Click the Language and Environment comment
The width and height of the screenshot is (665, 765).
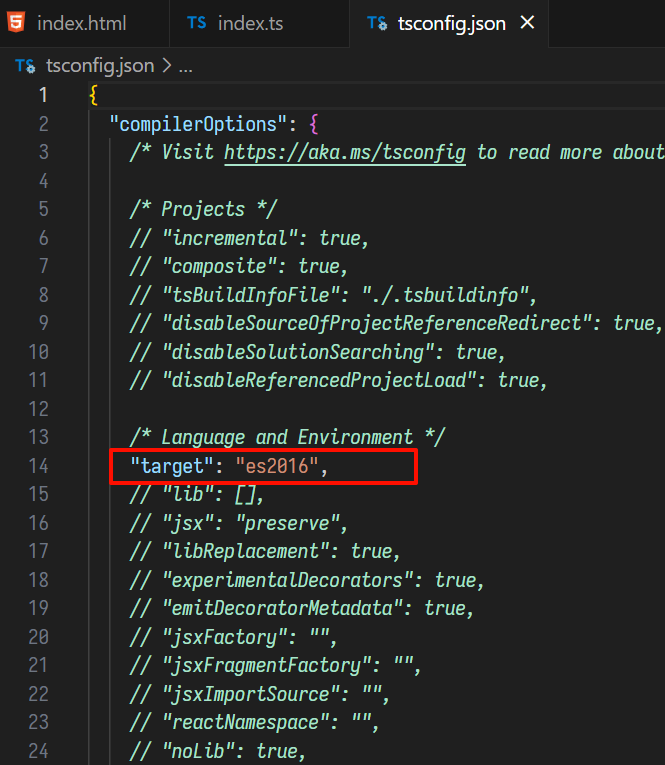click(288, 437)
